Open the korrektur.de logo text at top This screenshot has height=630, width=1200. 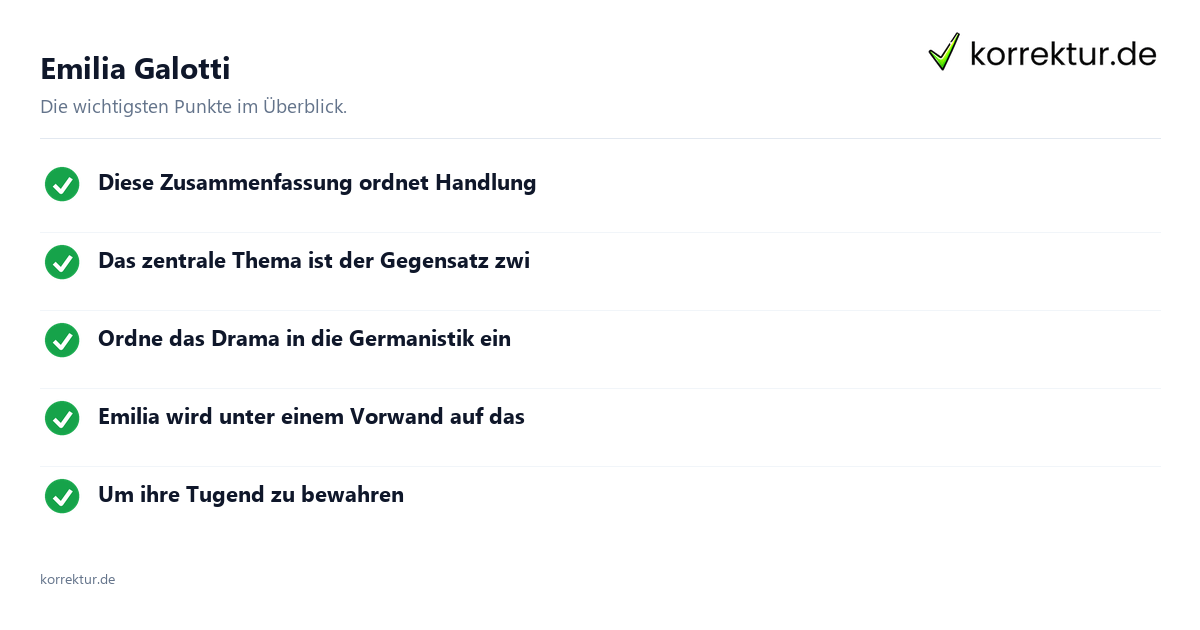1063,54
